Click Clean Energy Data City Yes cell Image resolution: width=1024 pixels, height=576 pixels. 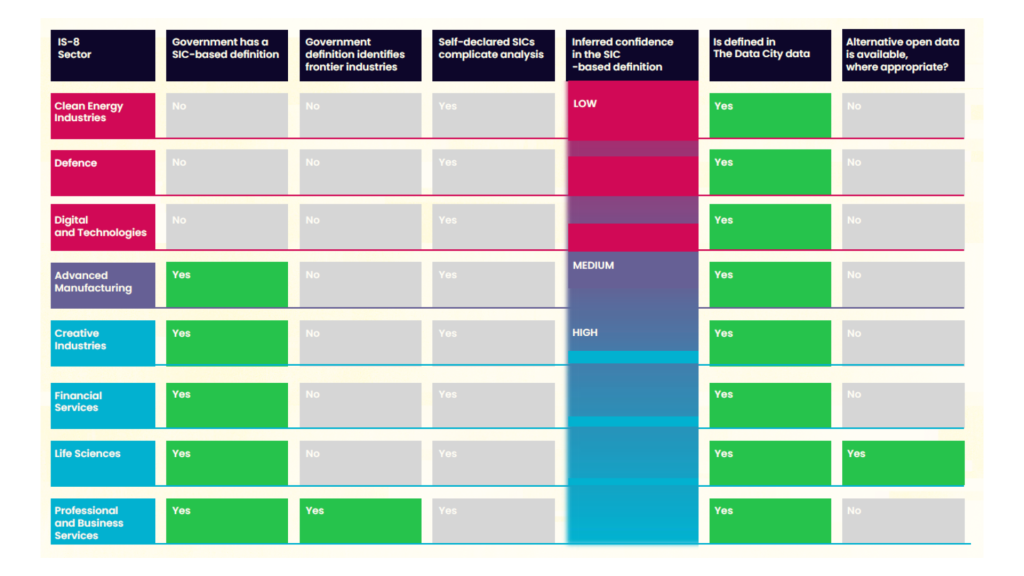(770, 116)
